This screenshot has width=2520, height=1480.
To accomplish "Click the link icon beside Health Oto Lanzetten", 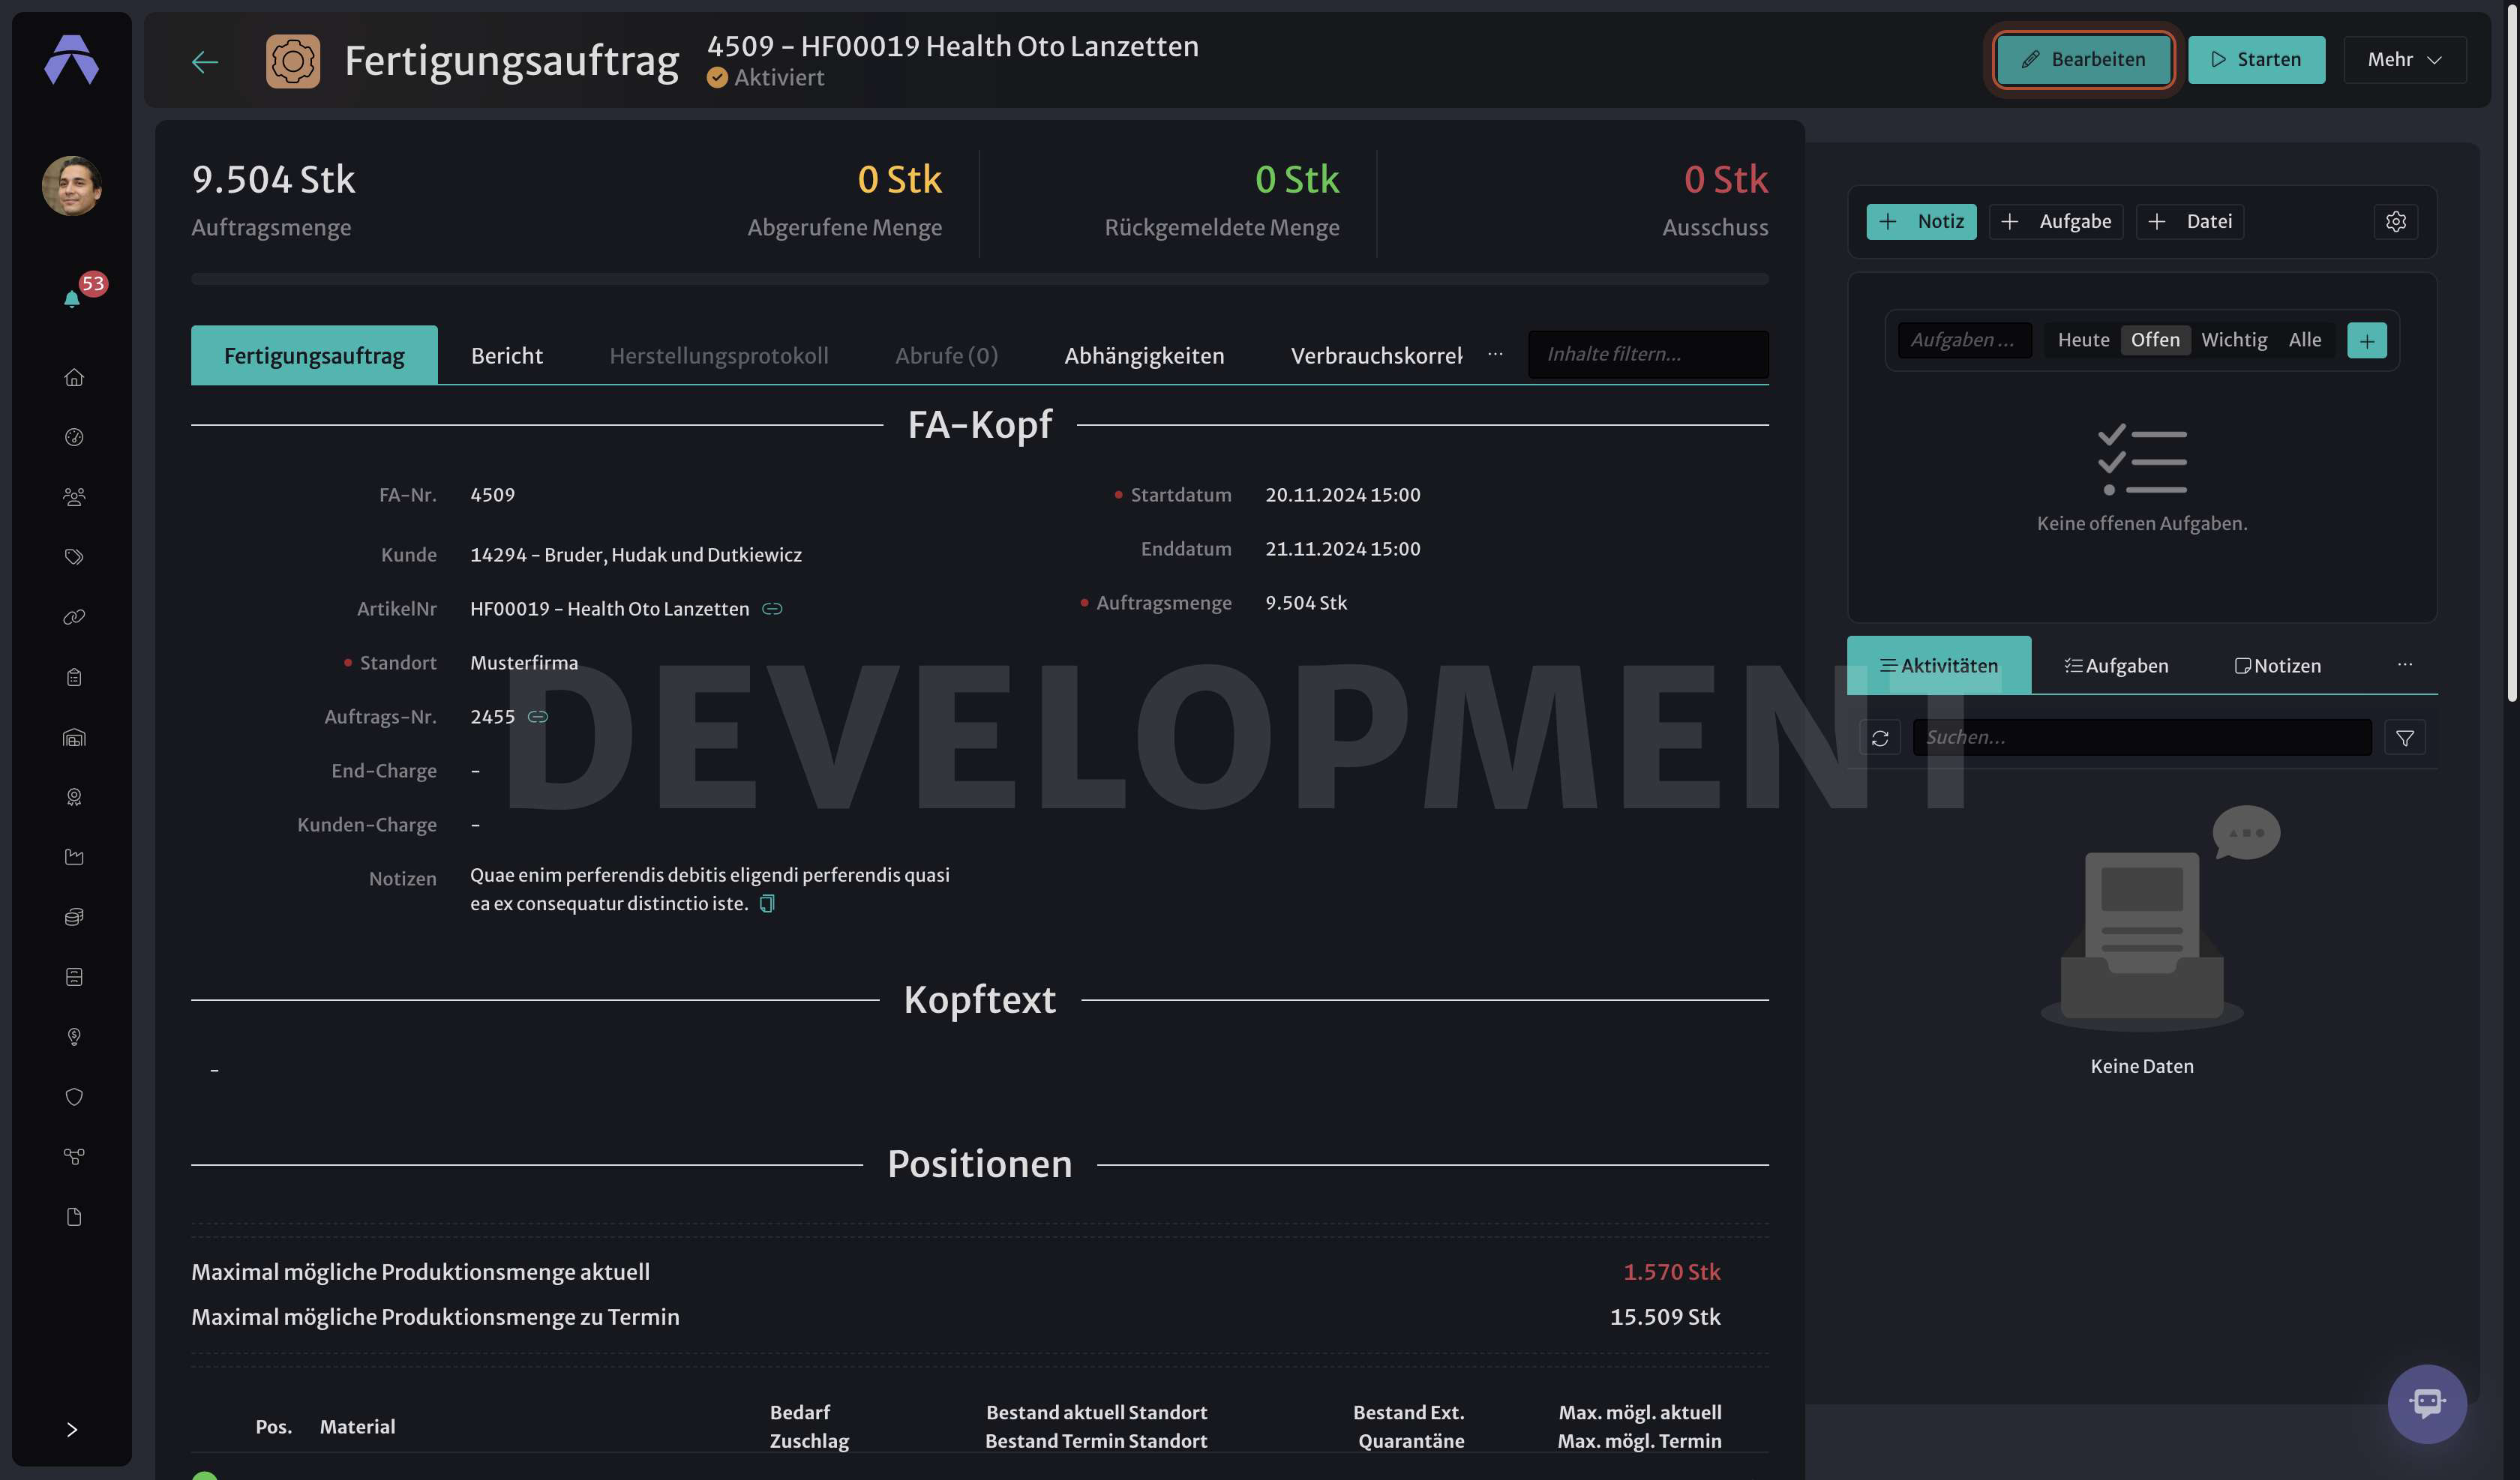I will (772, 609).
